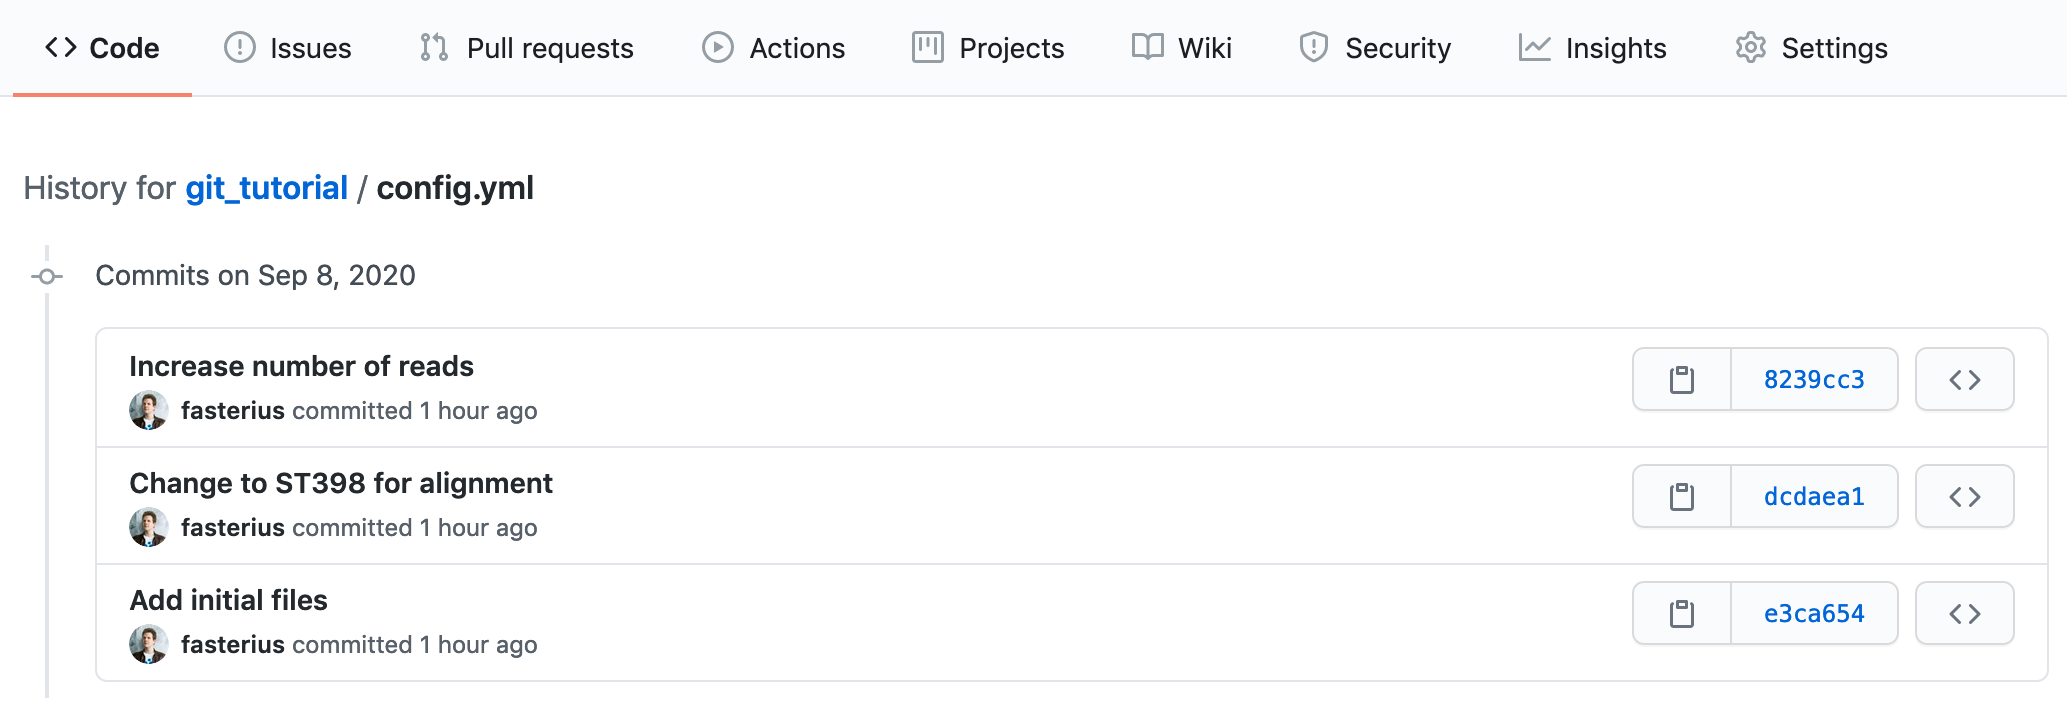Image resolution: width=2067 pixels, height=712 pixels.
Task: Open the Actions tab
Action: (x=774, y=48)
